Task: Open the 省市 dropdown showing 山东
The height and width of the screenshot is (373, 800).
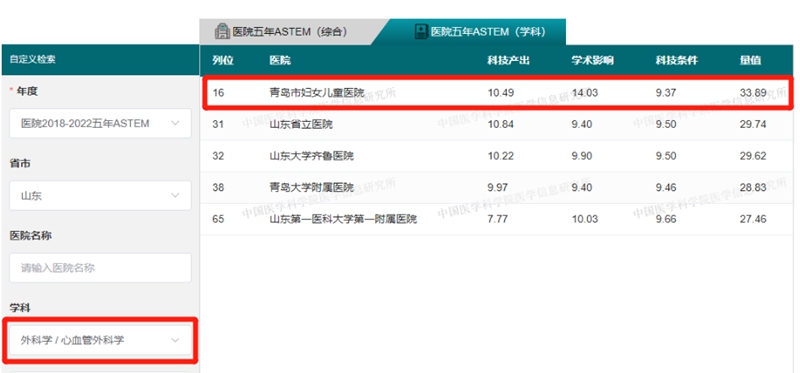Action: click(x=101, y=195)
